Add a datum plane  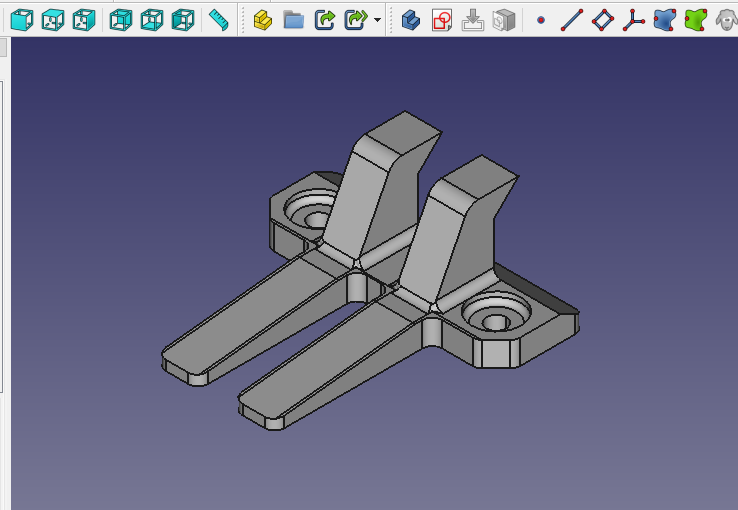pyautogui.click(x=602, y=19)
